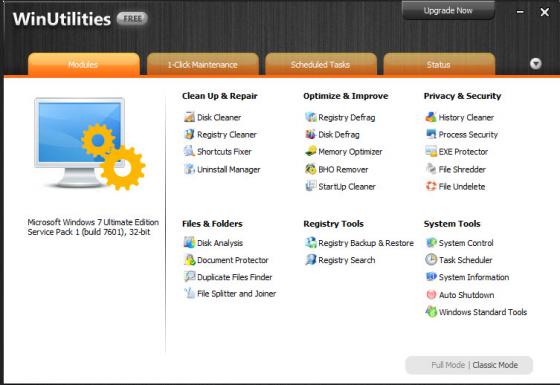The image size is (560, 385).
Task: Click the Registry Cleaner icon
Action: pyautogui.click(x=189, y=134)
